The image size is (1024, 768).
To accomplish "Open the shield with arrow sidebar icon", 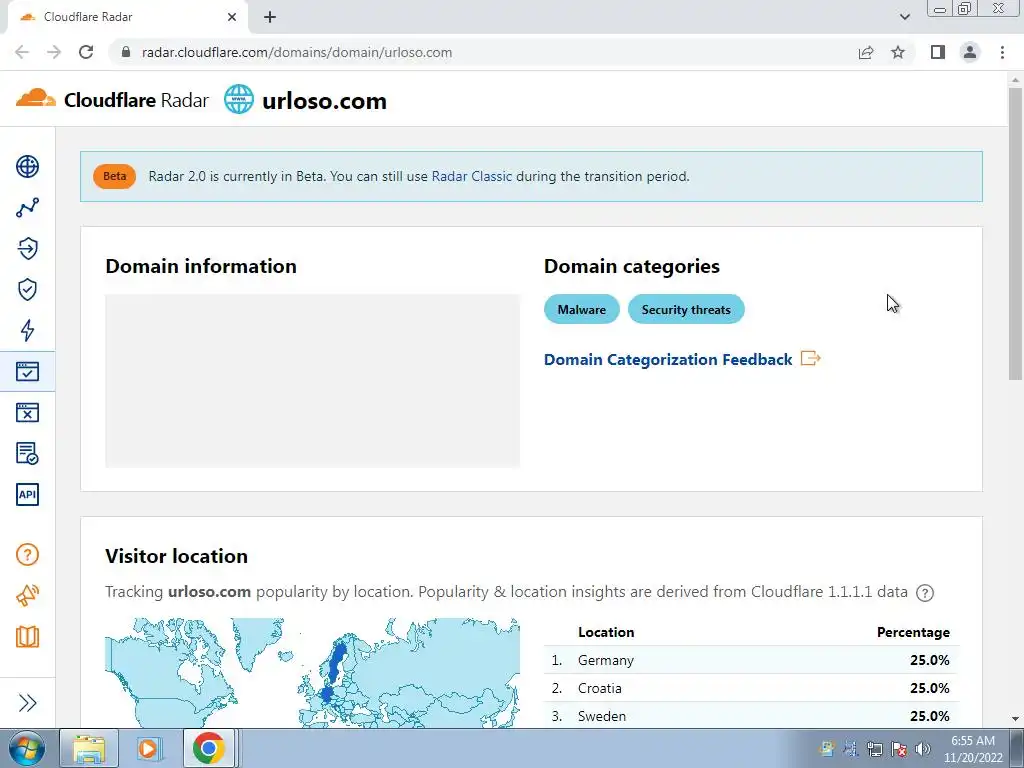I will click(27, 248).
